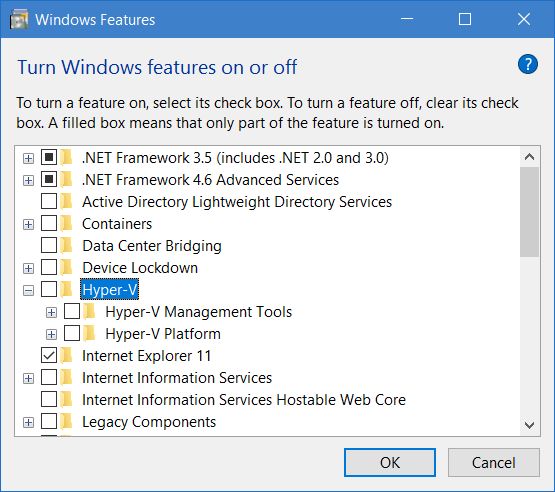Enable the Device Lockdown checkbox
This screenshot has width=555, height=492.
click(49, 267)
